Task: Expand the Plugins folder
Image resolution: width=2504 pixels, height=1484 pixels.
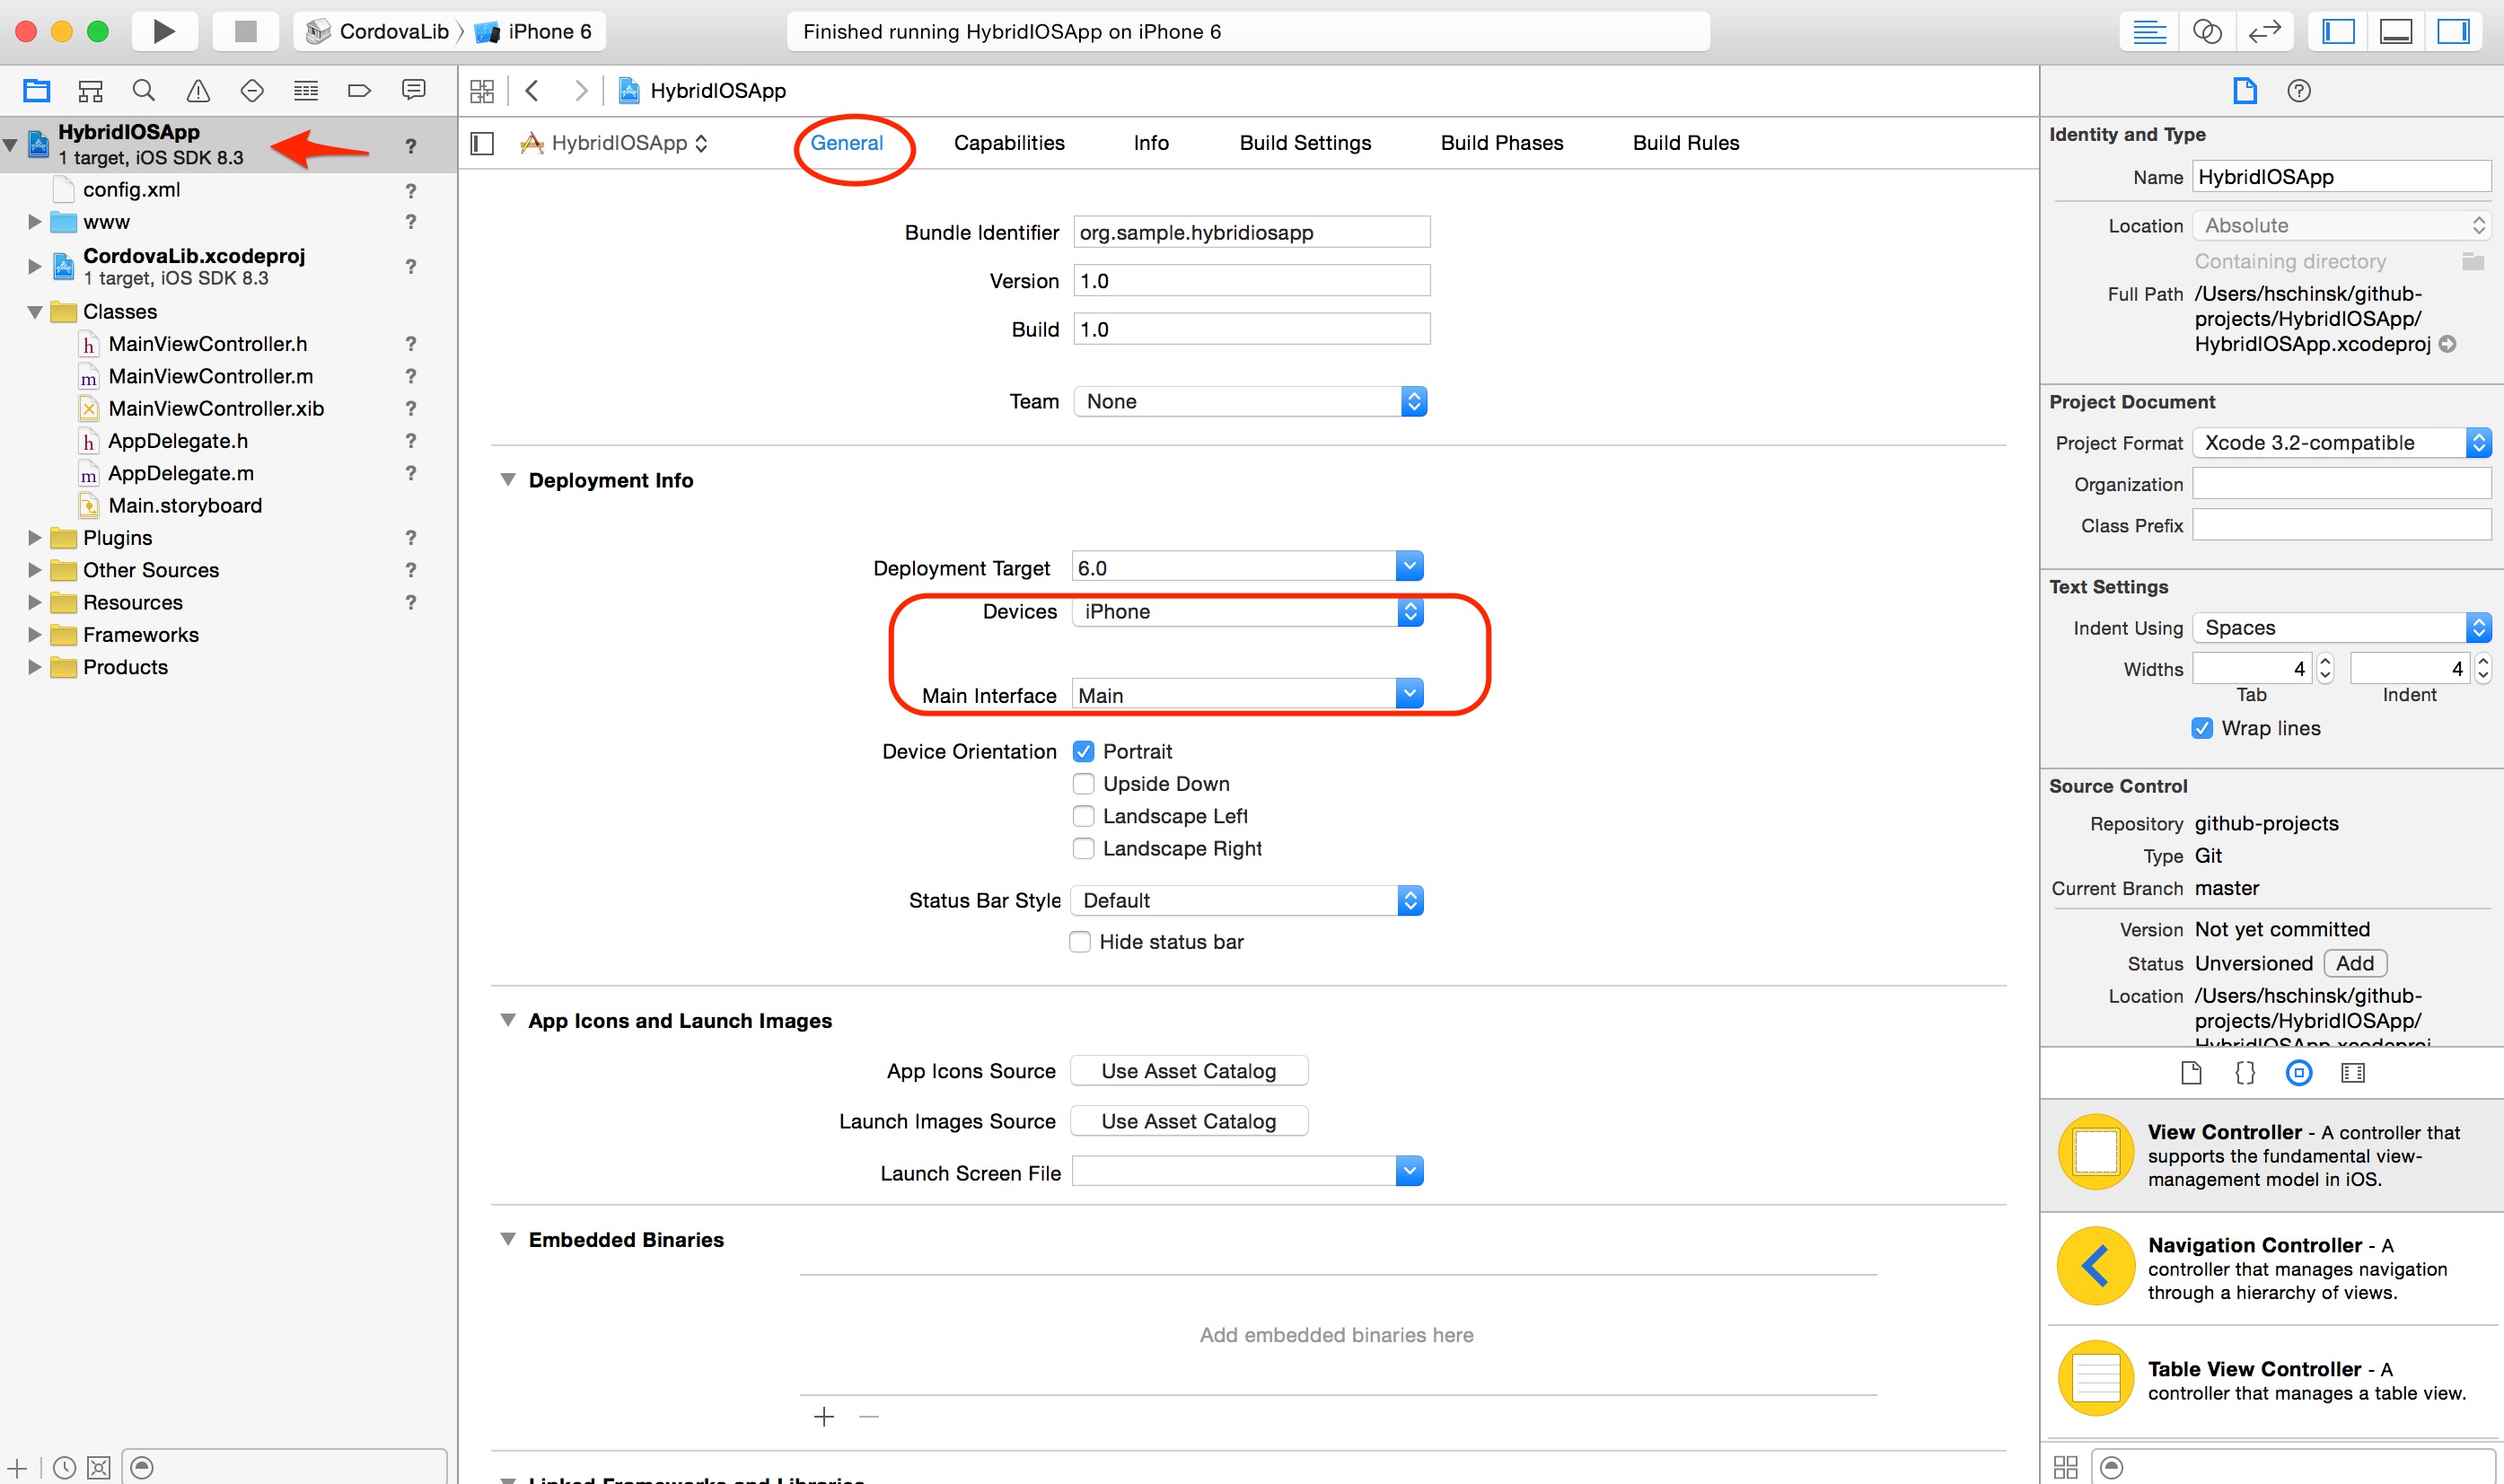Action: 35,538
